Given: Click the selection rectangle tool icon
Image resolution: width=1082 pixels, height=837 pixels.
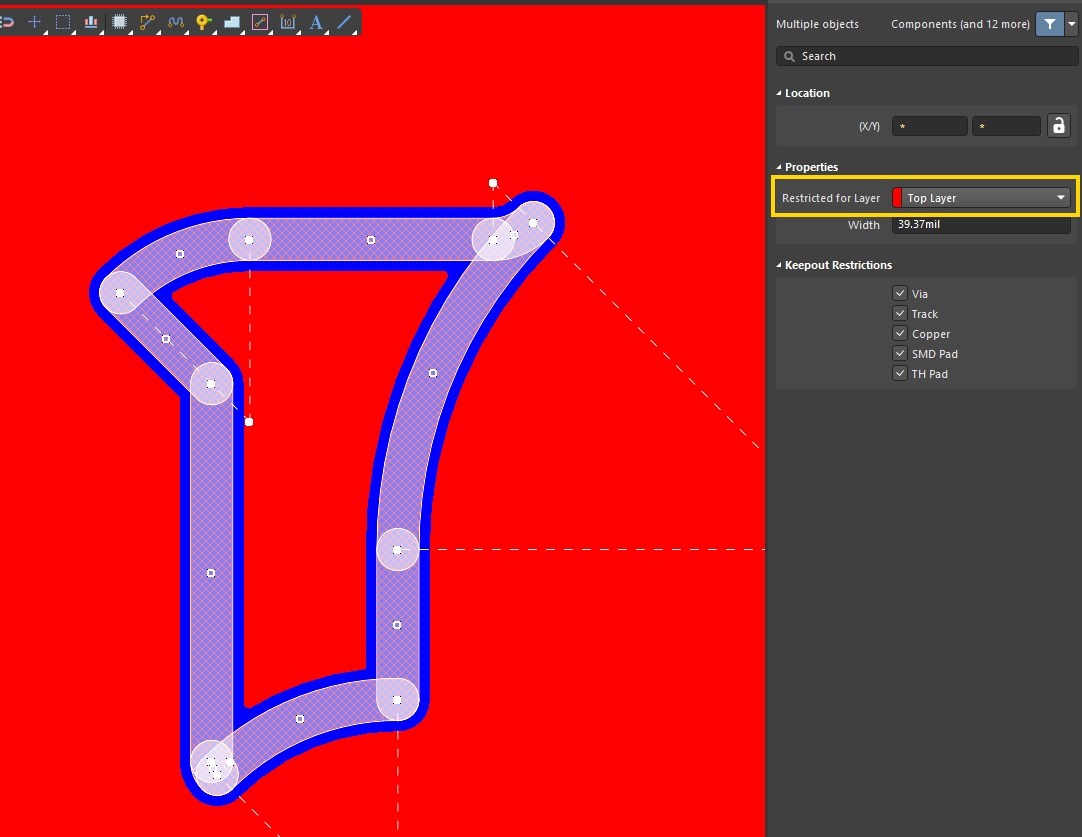Looking at the screenshot, I should pos(63,21).
